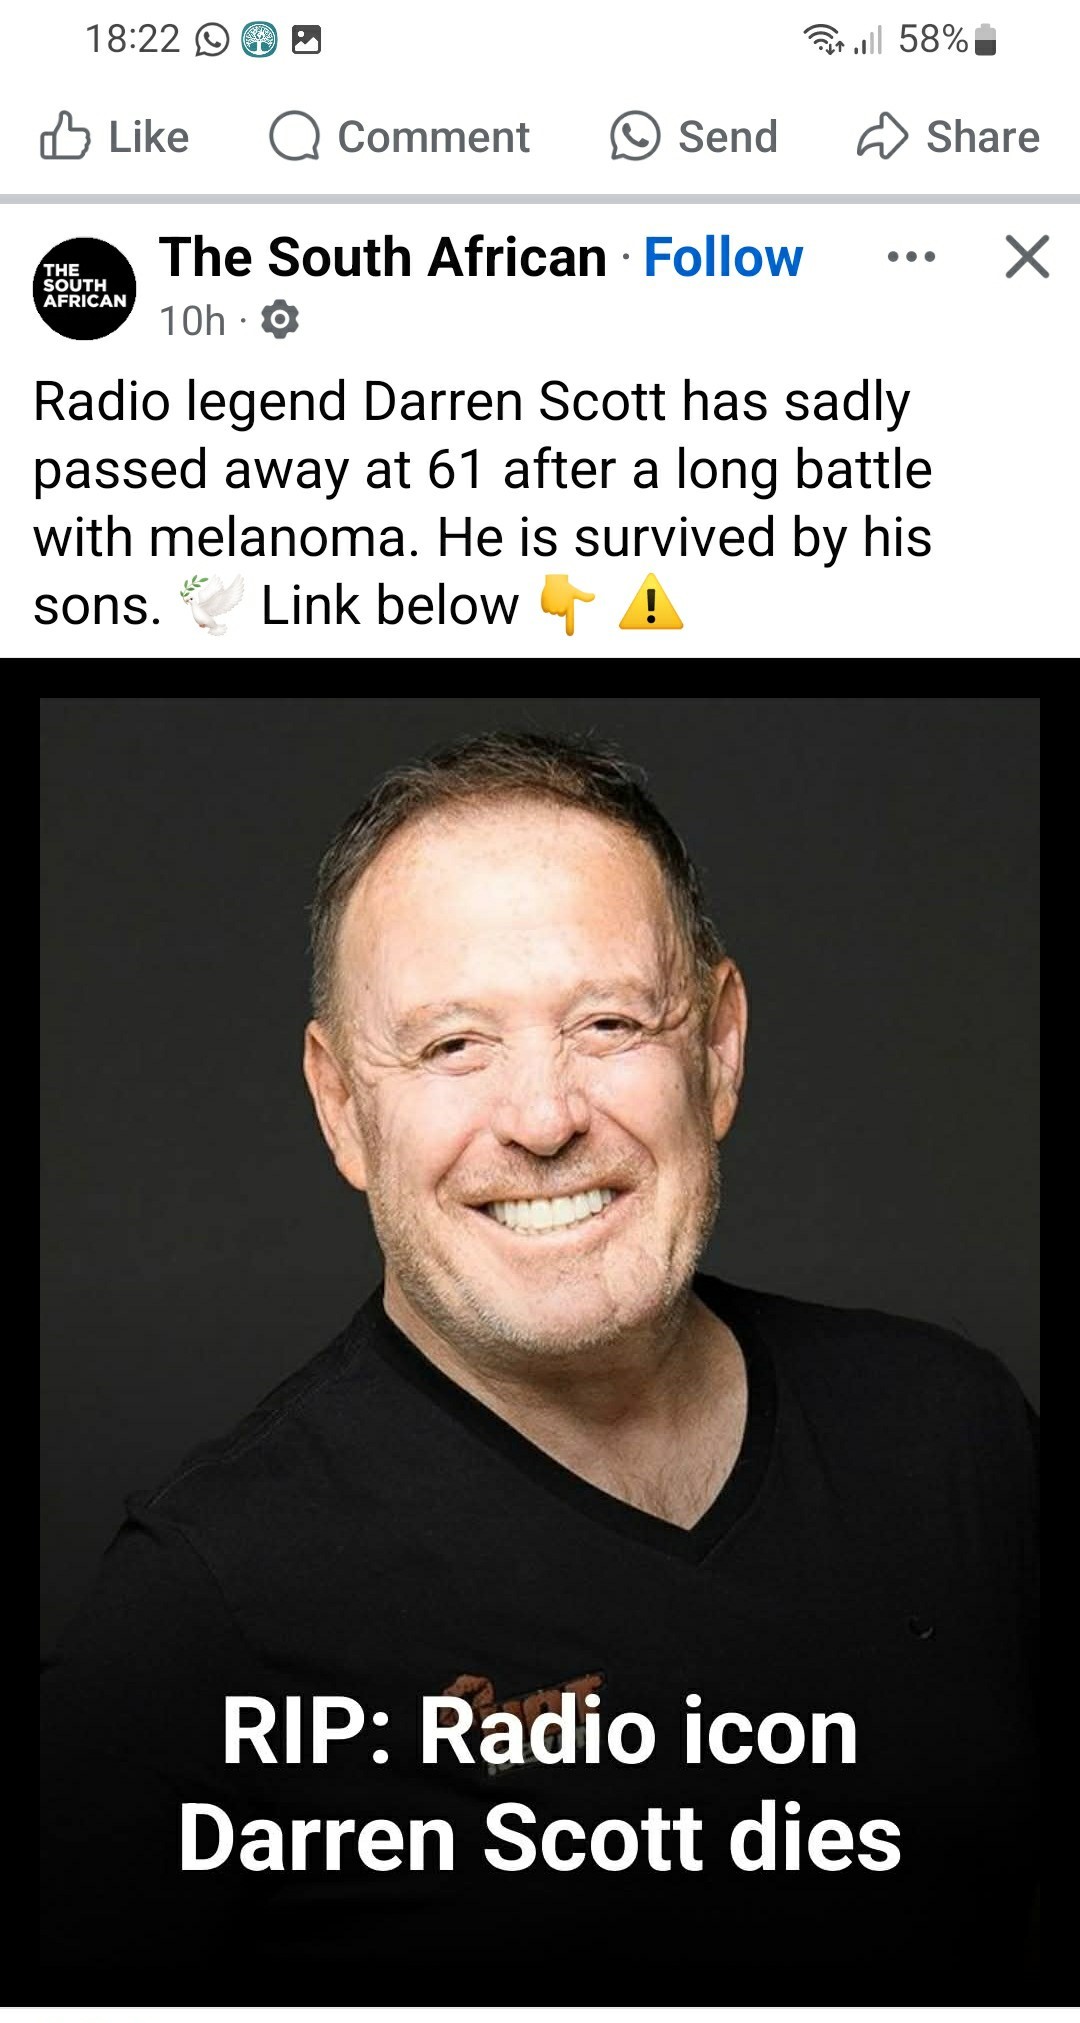Tap the WhatsApp Send icon
1080x2023 pixels.
pos(635,136)
